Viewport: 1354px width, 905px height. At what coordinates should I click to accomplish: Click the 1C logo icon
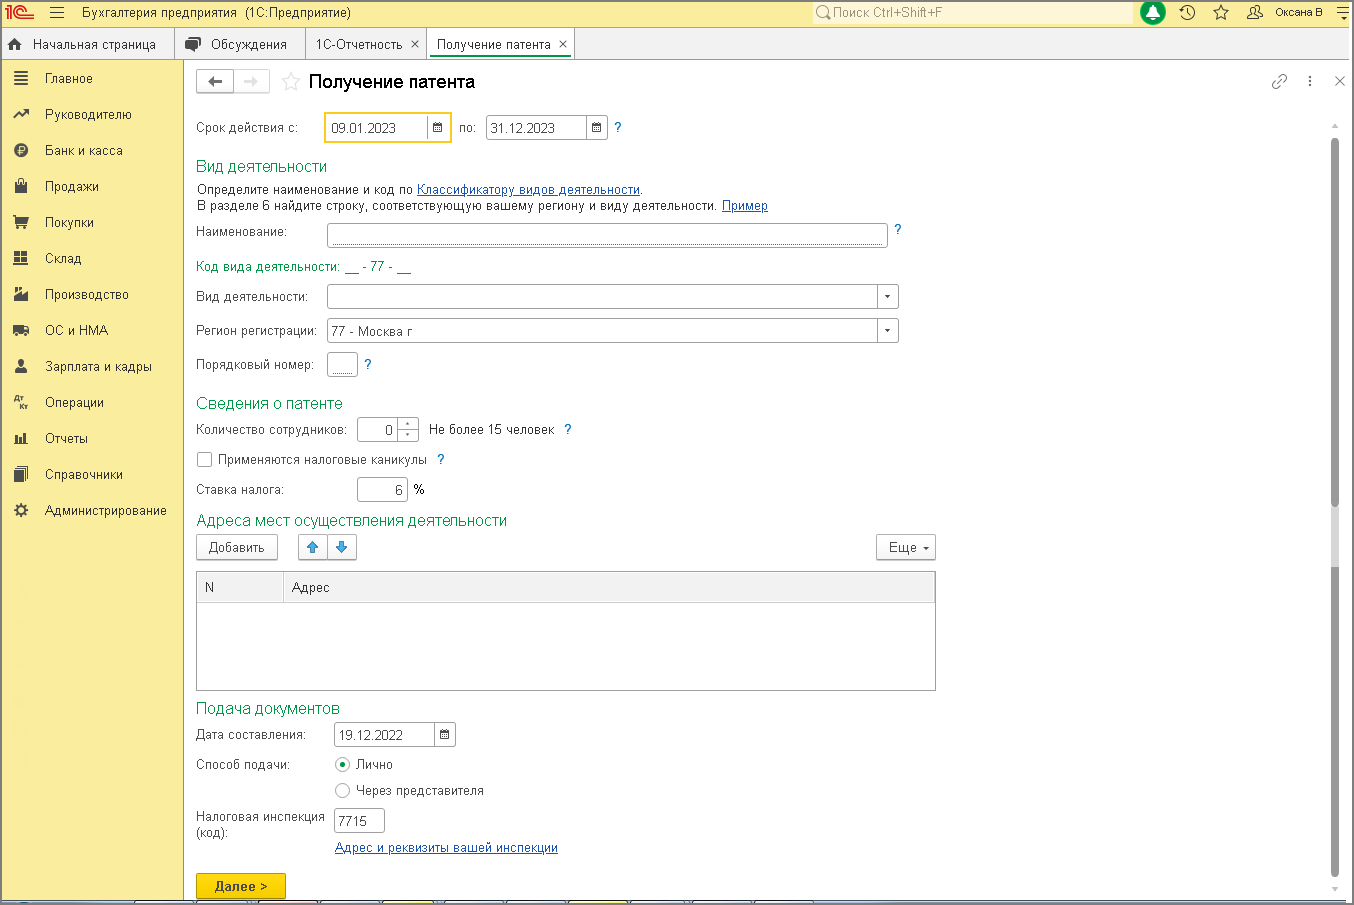pos(20,13)
